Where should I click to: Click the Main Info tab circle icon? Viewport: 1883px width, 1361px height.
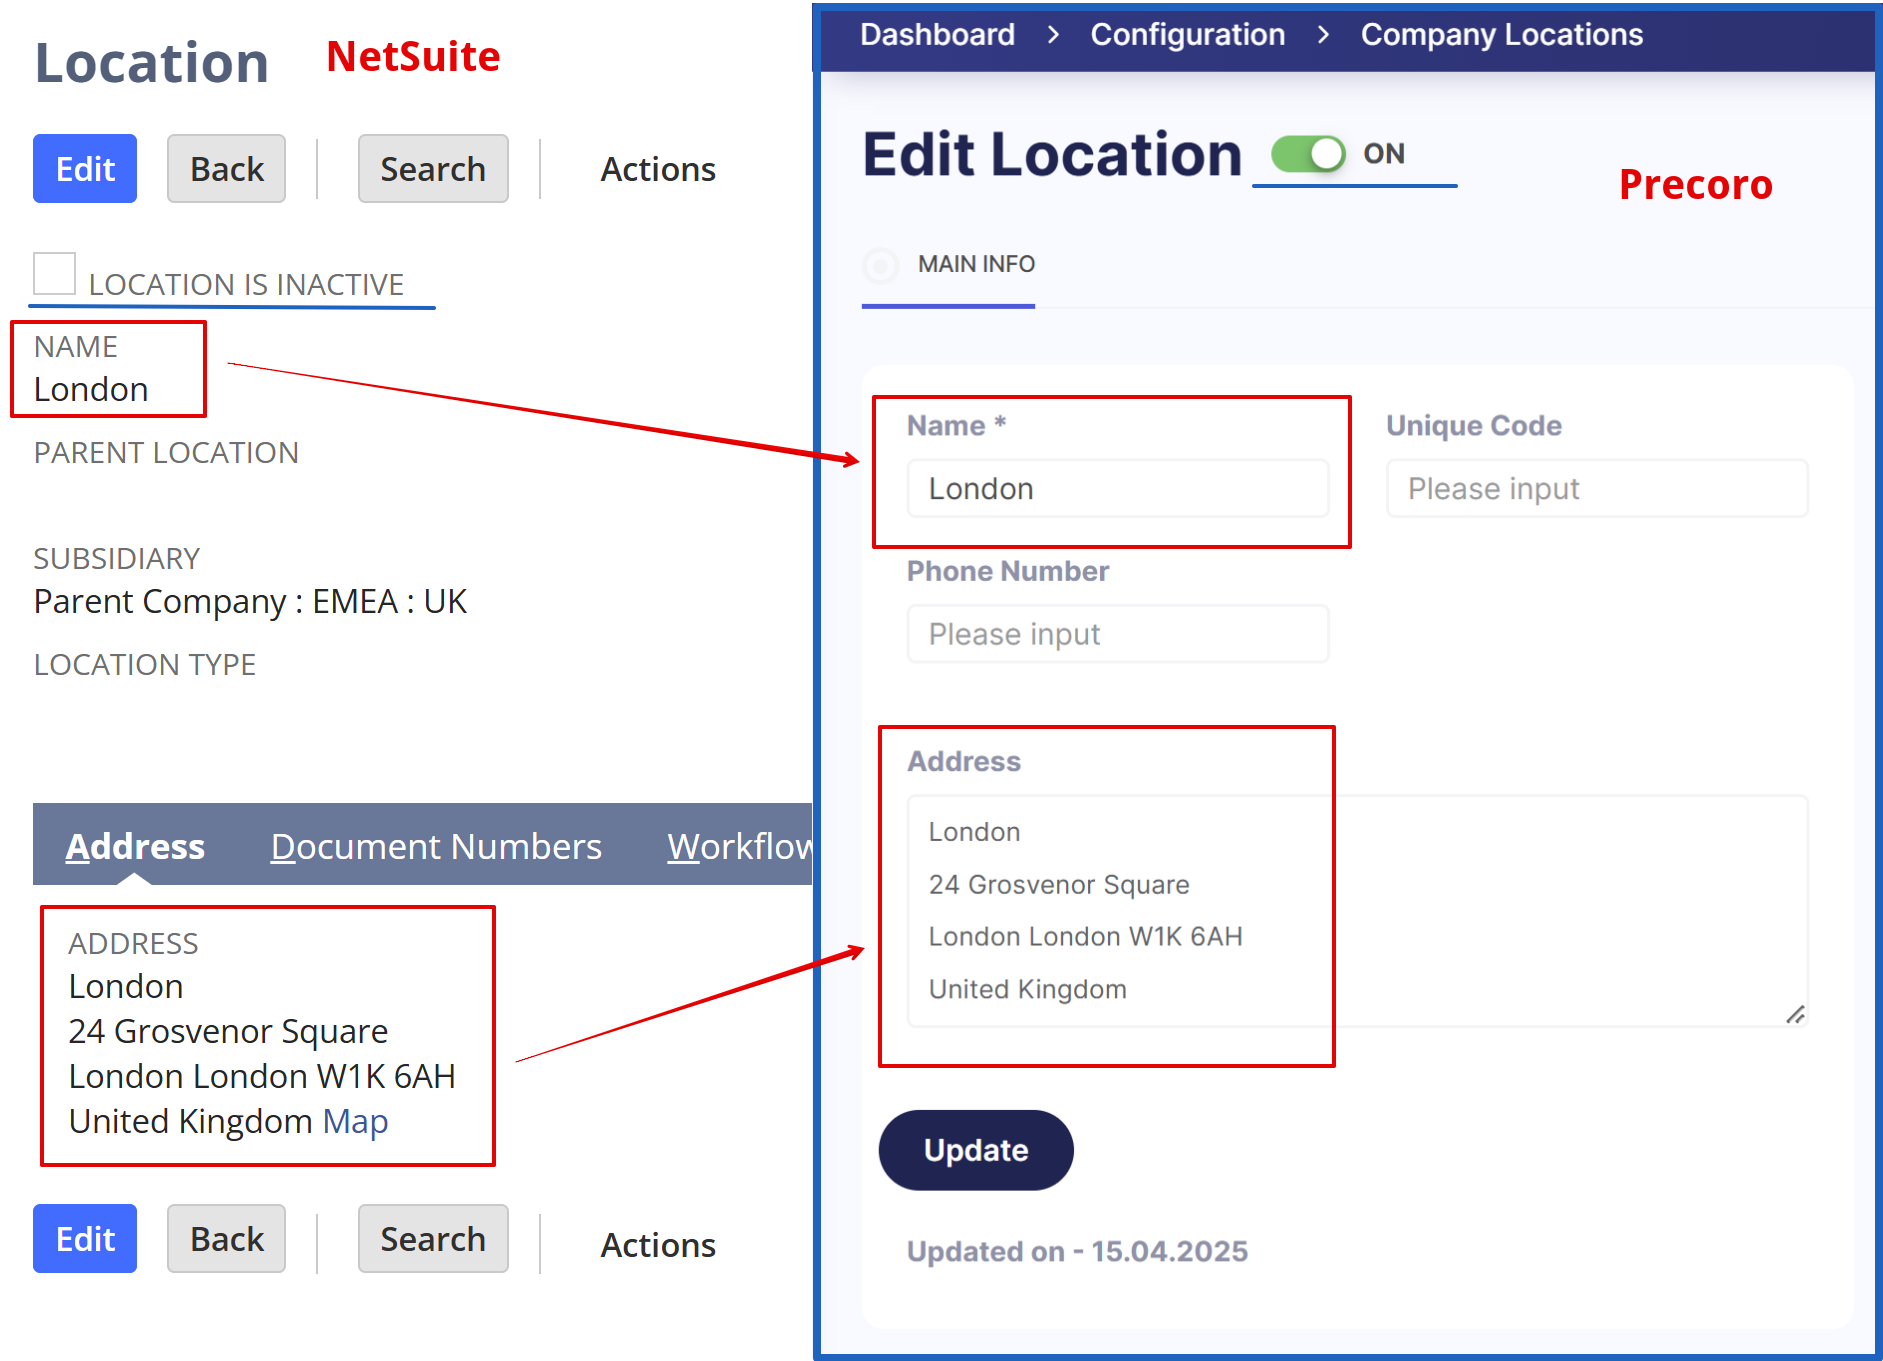[x=881, y=265]
